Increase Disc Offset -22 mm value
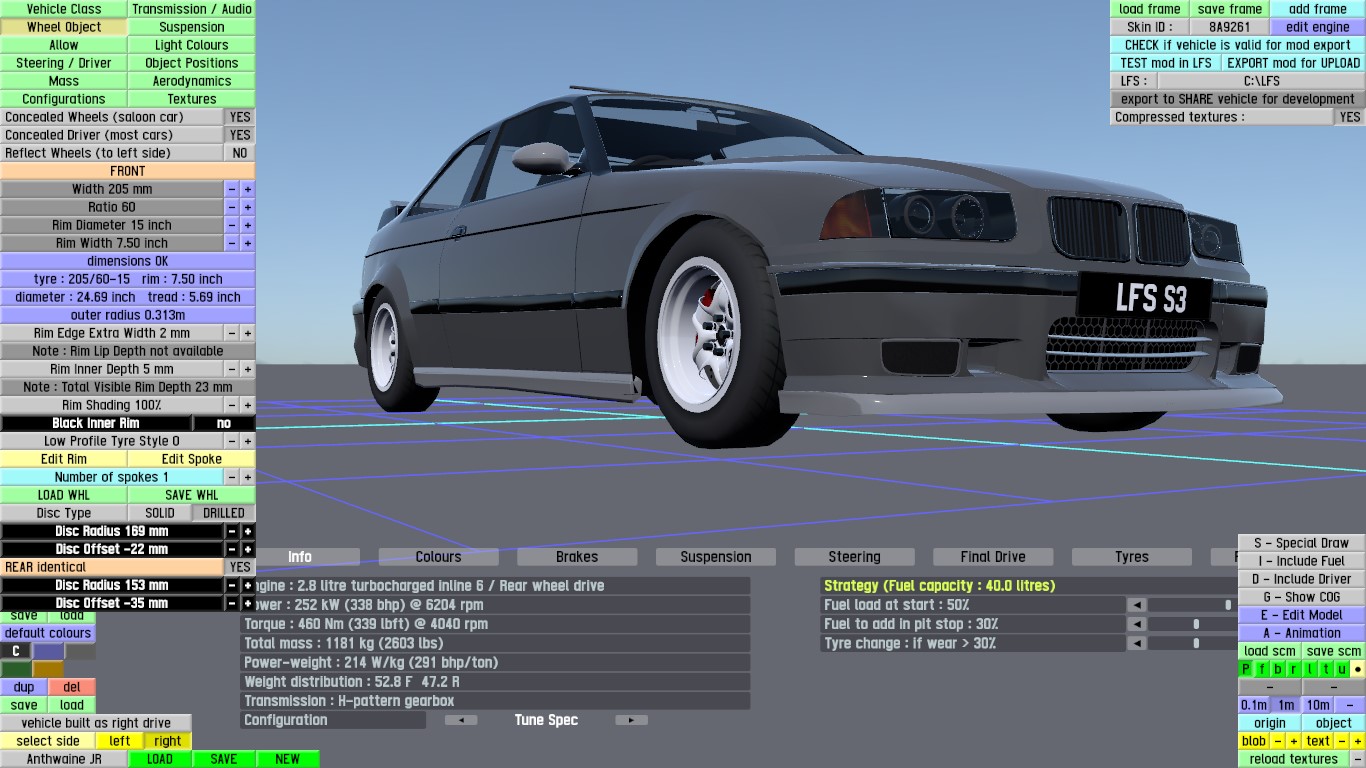The image size is (1366, 768). click(248, 549)
